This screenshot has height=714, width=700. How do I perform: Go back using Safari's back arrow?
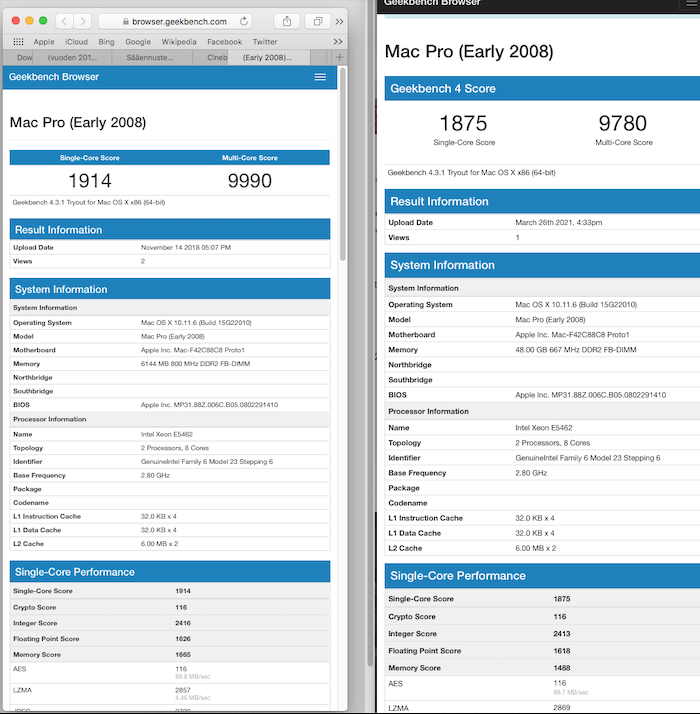point(65,21)
